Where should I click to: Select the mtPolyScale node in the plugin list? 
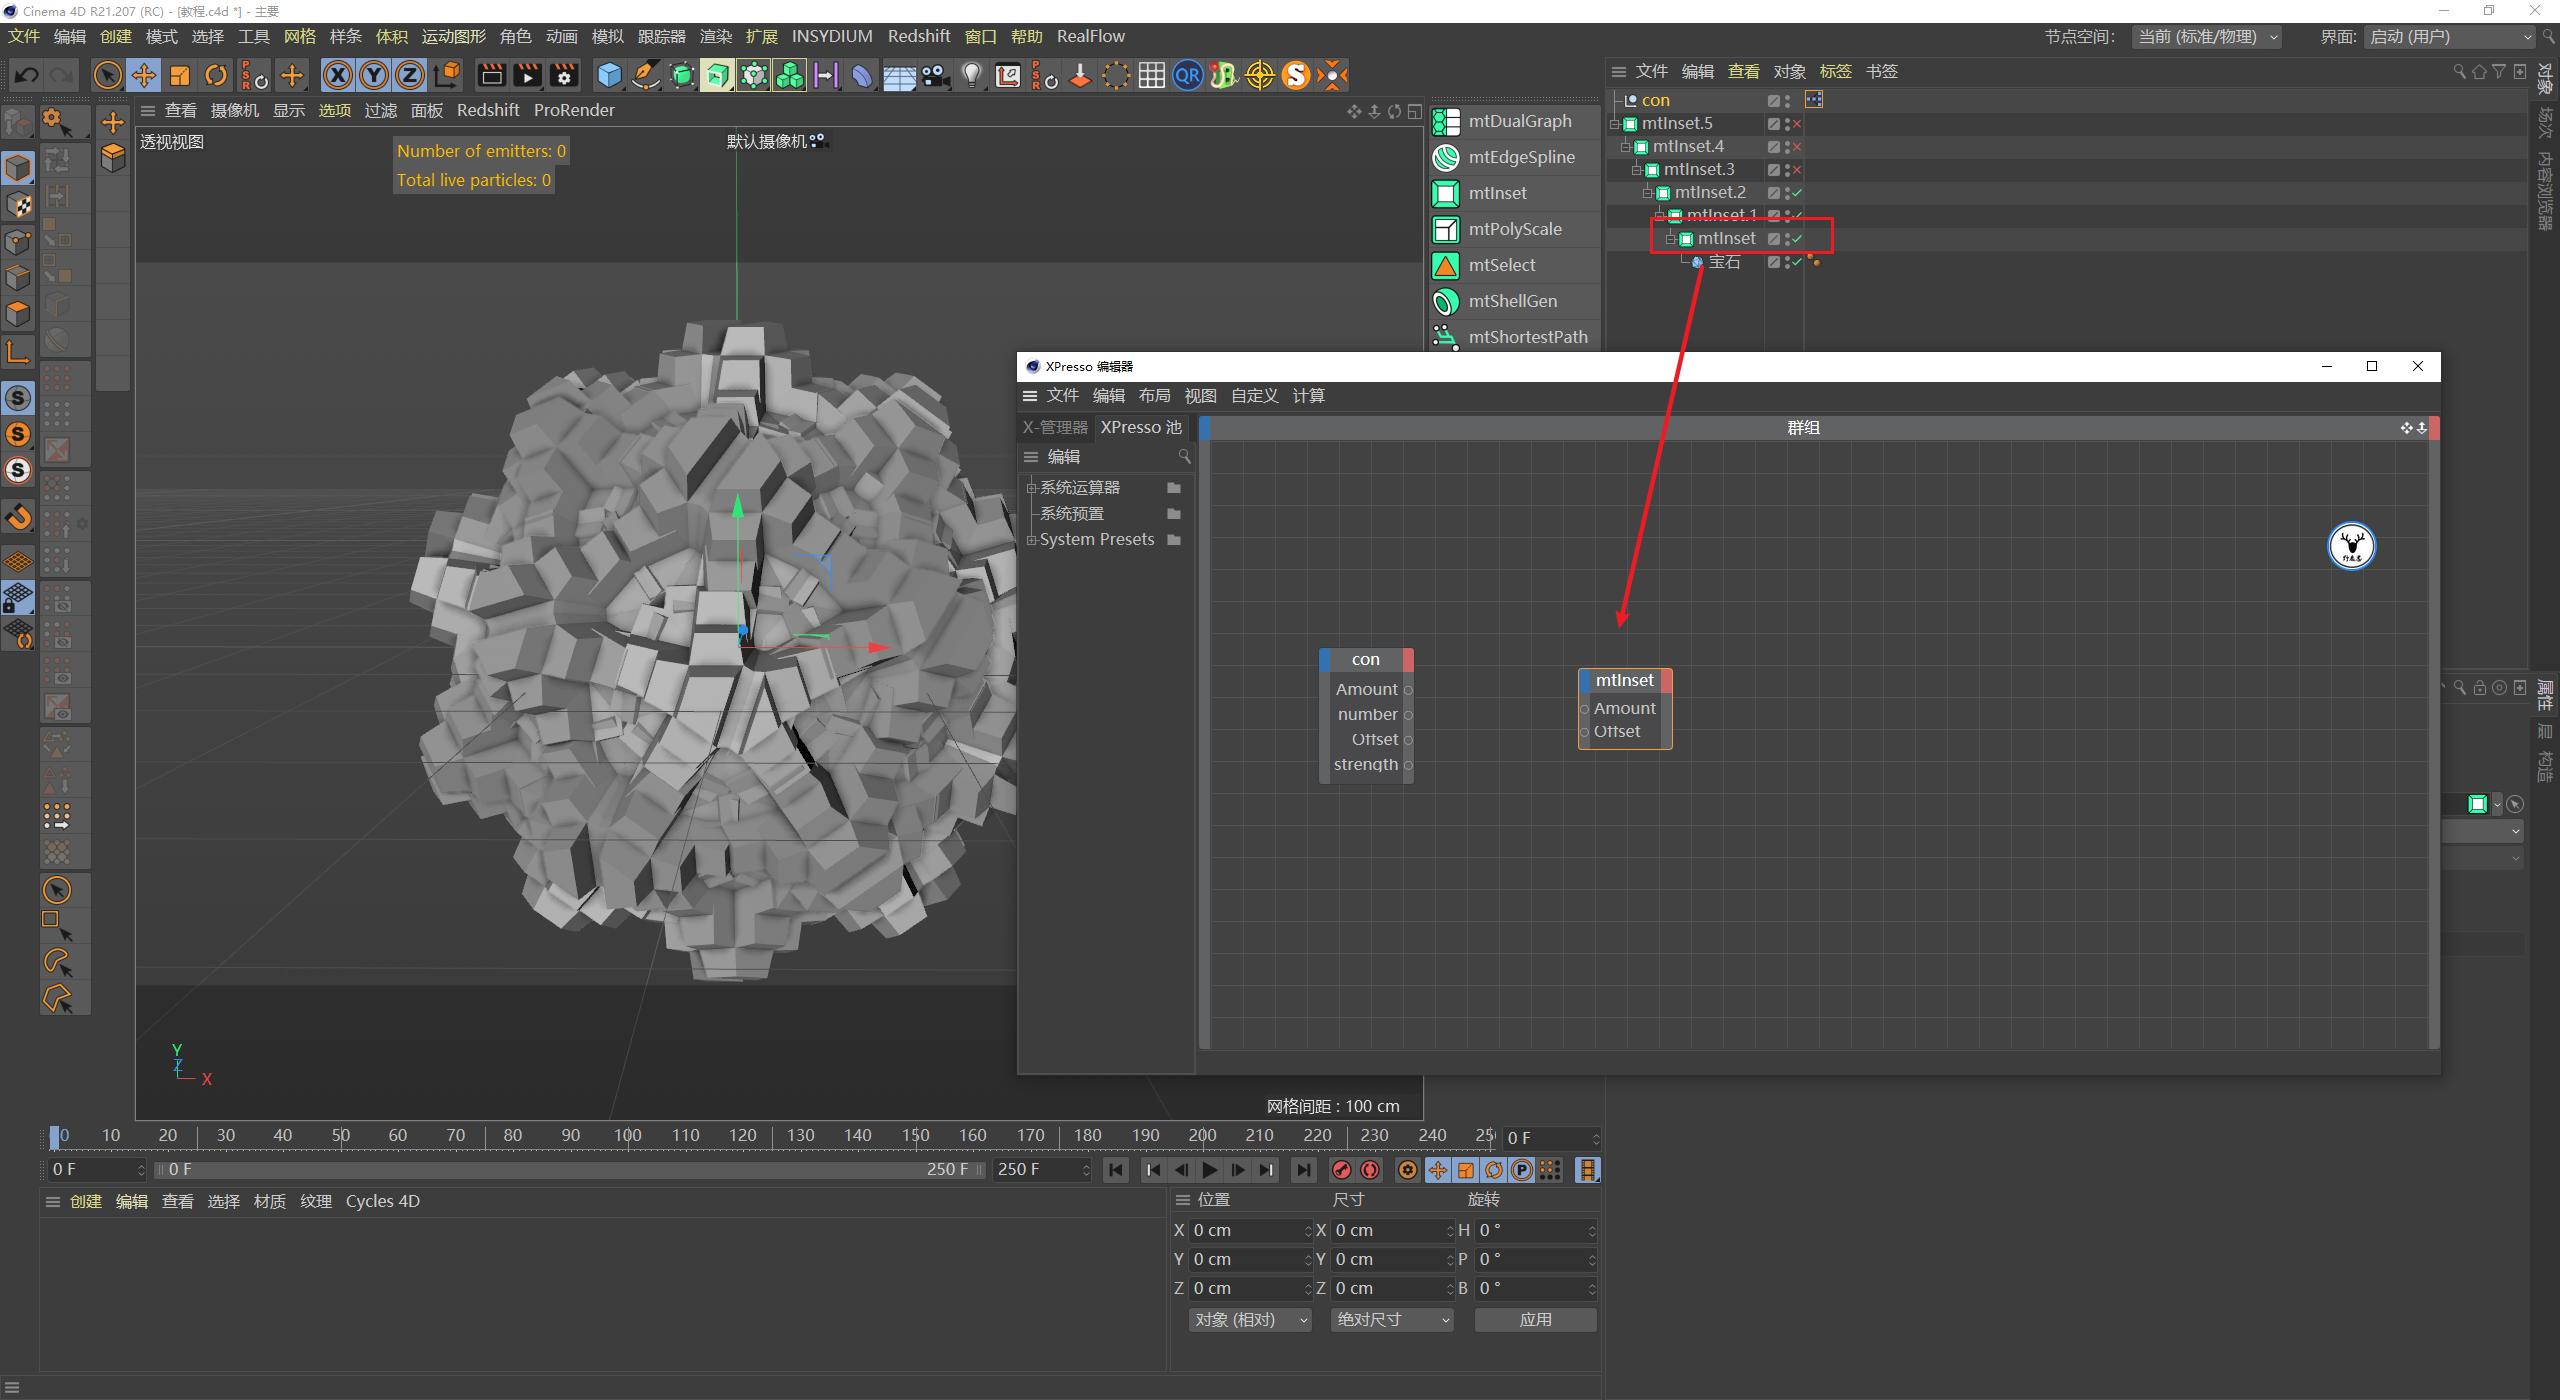pyautogui.click(x=1515, y=229)
